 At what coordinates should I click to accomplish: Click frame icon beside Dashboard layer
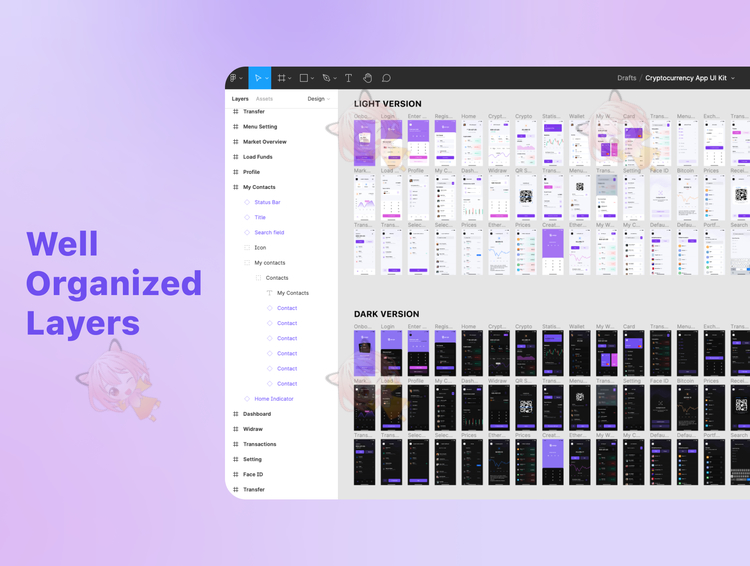pos(235,414)
